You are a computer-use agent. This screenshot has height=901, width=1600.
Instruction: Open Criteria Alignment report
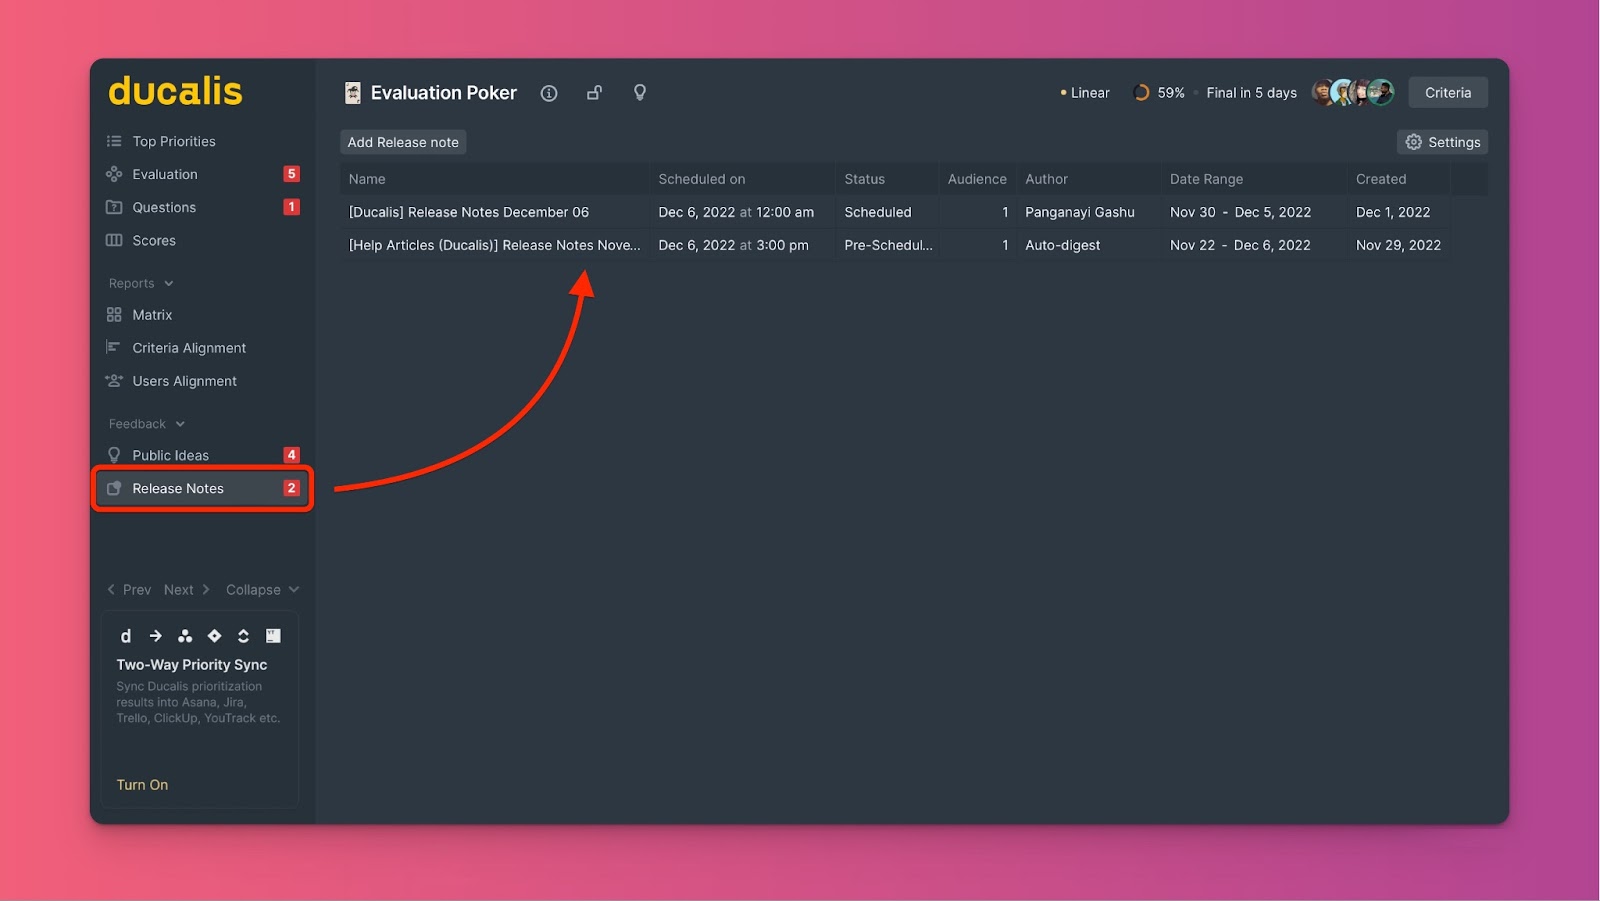pyautogui.click(x=189, y=348)
